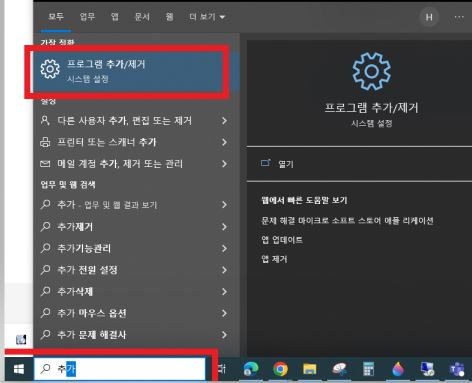Viewport: 472px width, 383px height.
Task: Open the Snipping Tool taskbar icon
Action: pyautogui.click(x=339, y=369)
